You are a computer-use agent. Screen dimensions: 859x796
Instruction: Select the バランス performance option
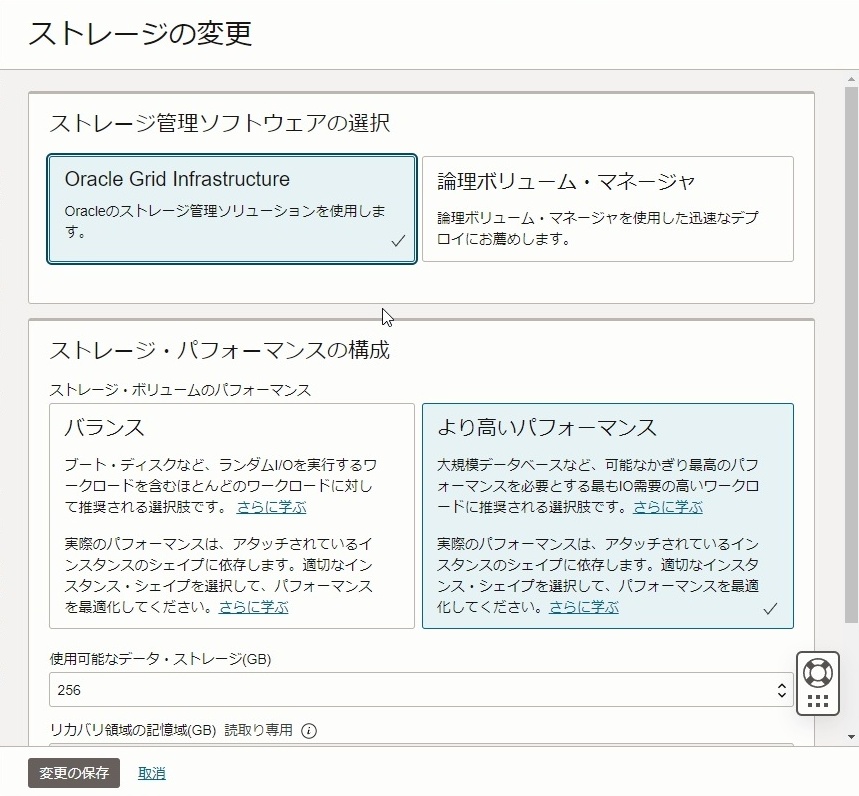pyautogui.click(x=231, y=515)
